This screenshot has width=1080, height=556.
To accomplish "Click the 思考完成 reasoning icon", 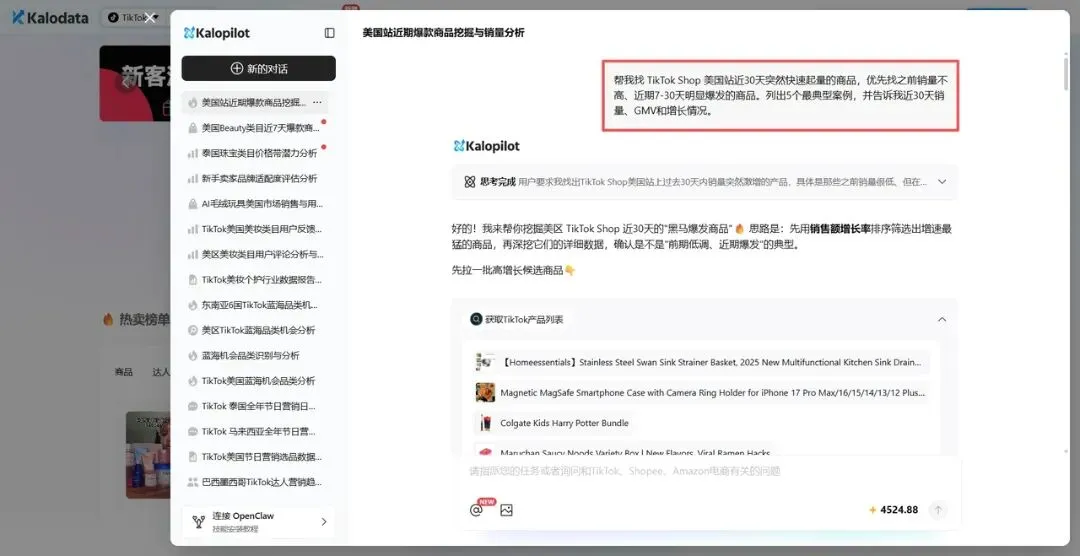I will point(470,182).
